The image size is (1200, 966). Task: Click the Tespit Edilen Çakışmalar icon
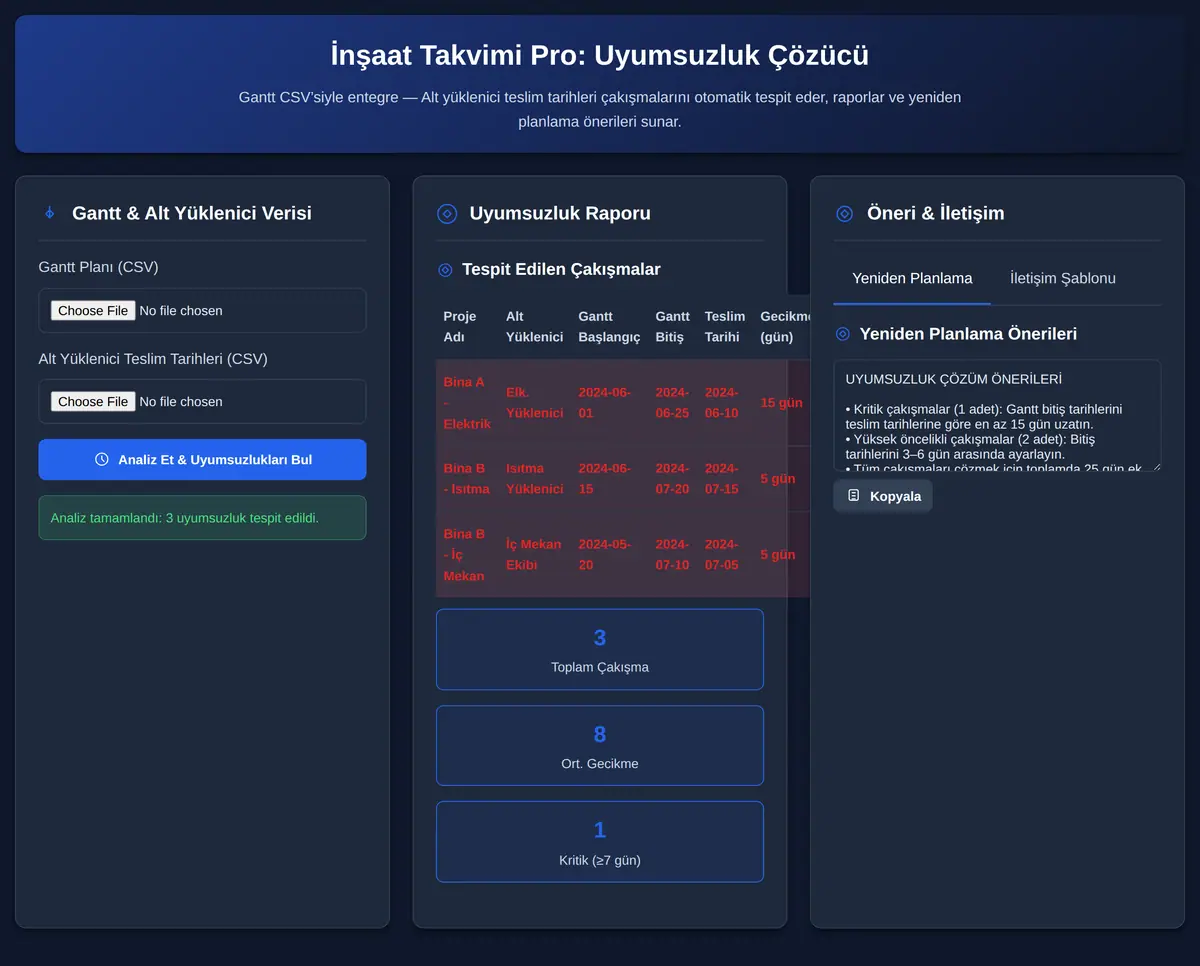[445, 270]
